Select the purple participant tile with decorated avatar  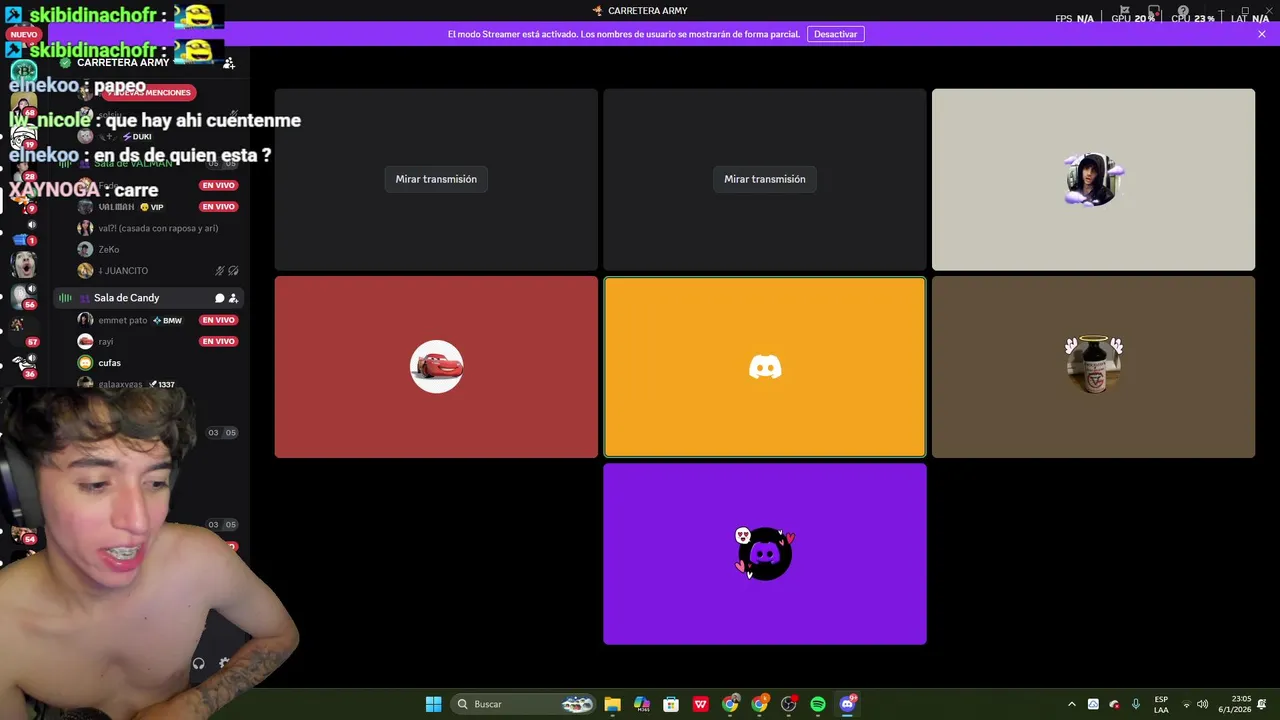[765, 554]
